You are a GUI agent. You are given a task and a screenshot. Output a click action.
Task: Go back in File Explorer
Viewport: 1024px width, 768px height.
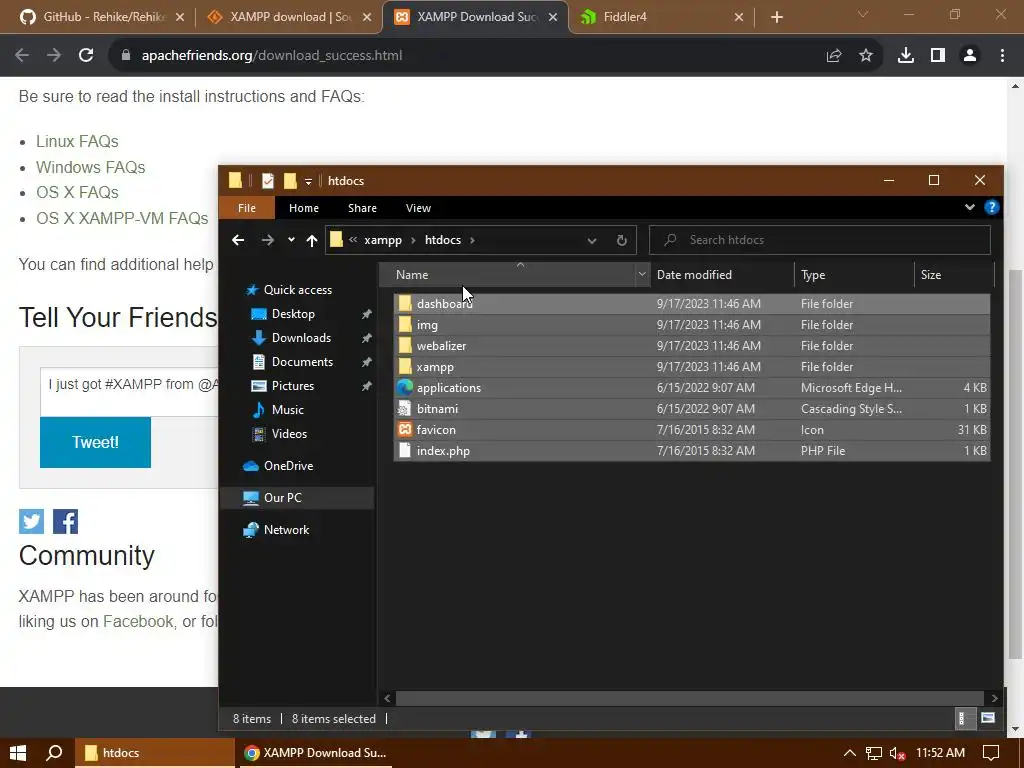(x=238, y=240)
